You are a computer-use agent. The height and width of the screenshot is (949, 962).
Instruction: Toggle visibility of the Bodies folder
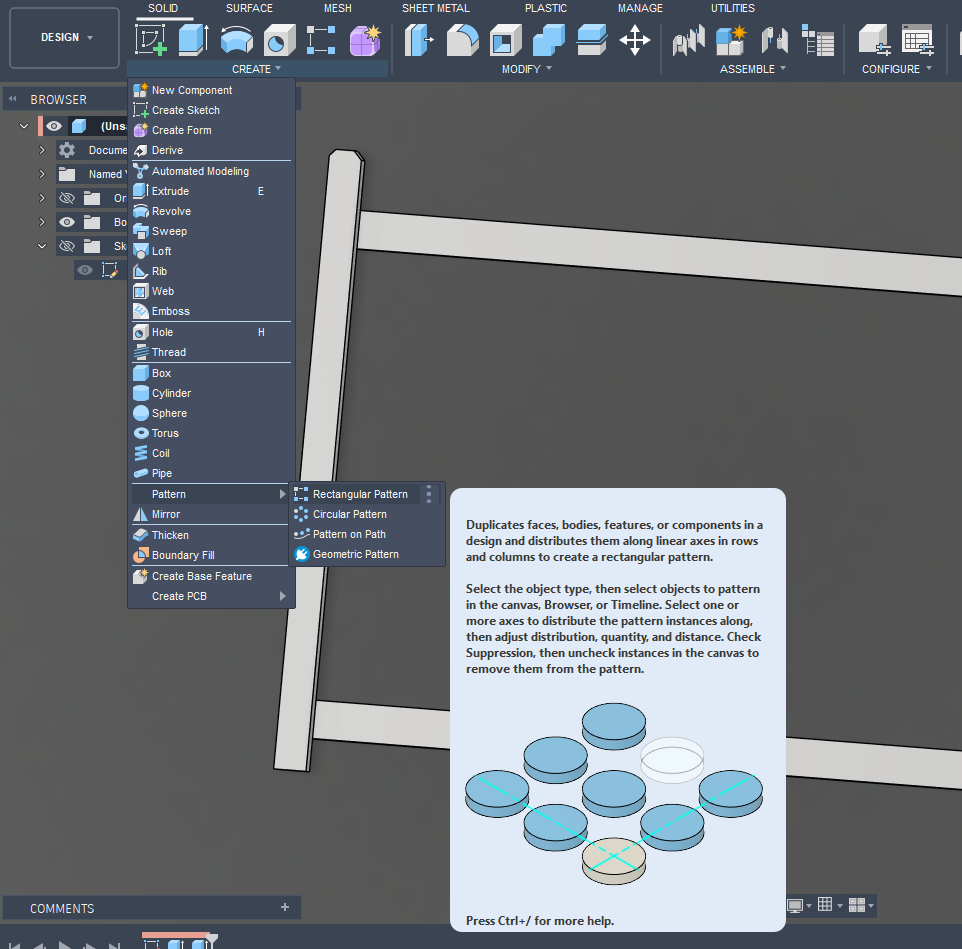pyautogui.click(x=67, y=222)
